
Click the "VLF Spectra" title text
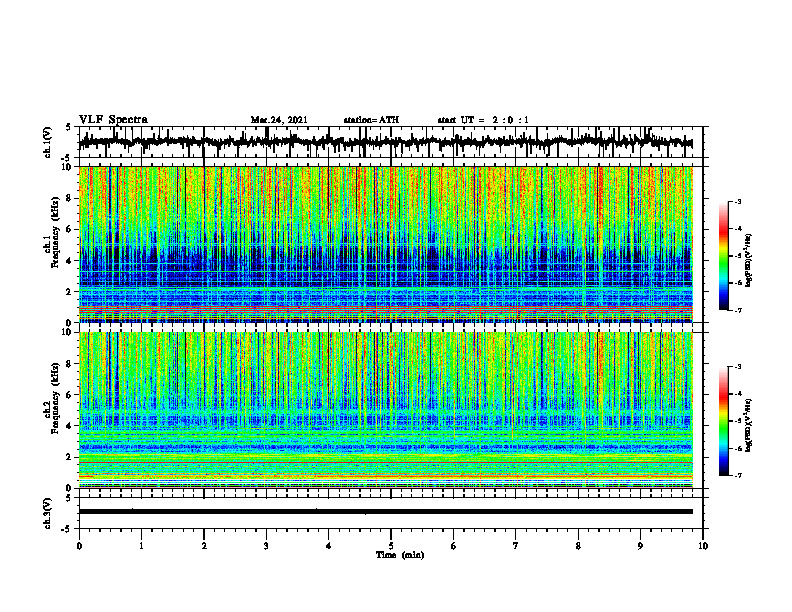pos(113,120)
